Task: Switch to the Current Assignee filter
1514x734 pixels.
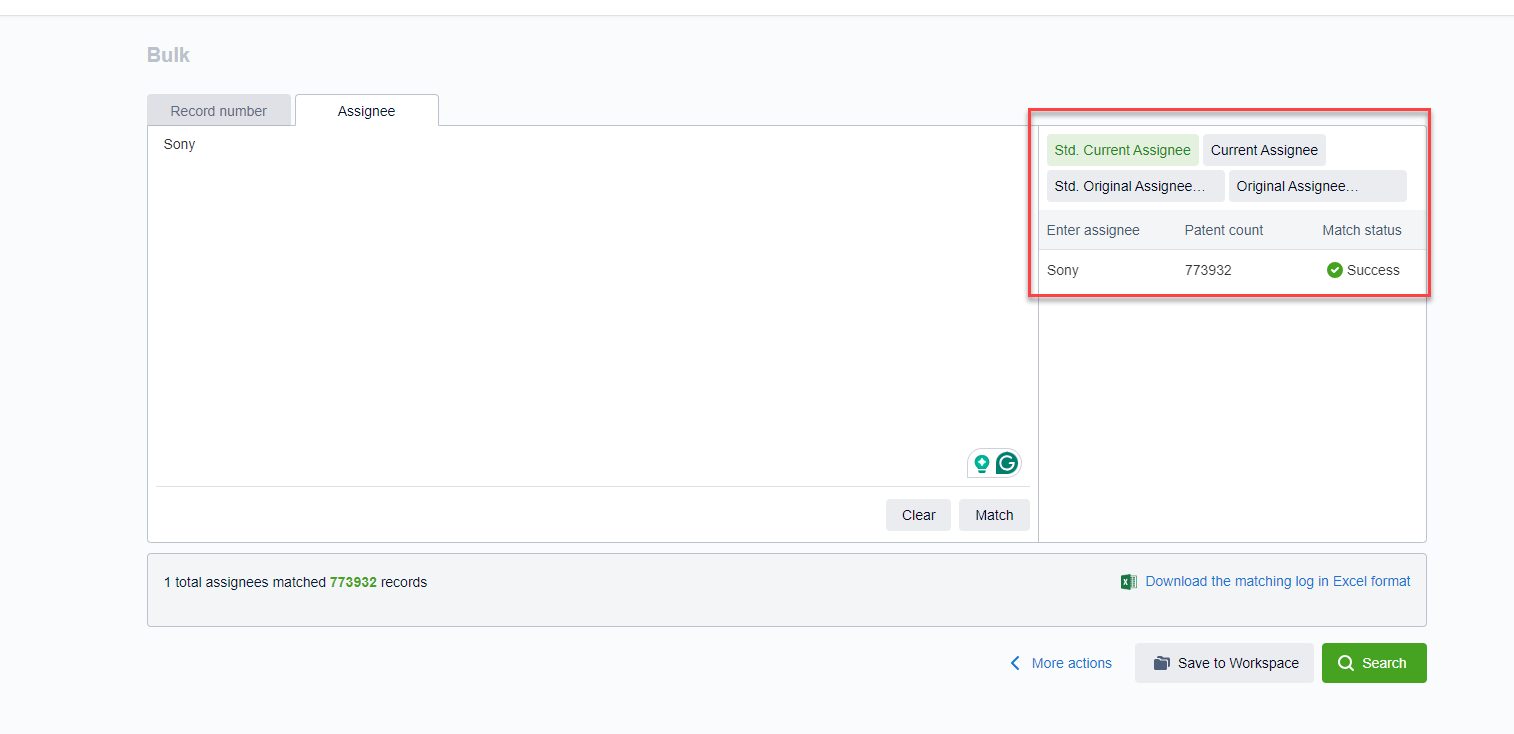Action: click(1264, 150)
